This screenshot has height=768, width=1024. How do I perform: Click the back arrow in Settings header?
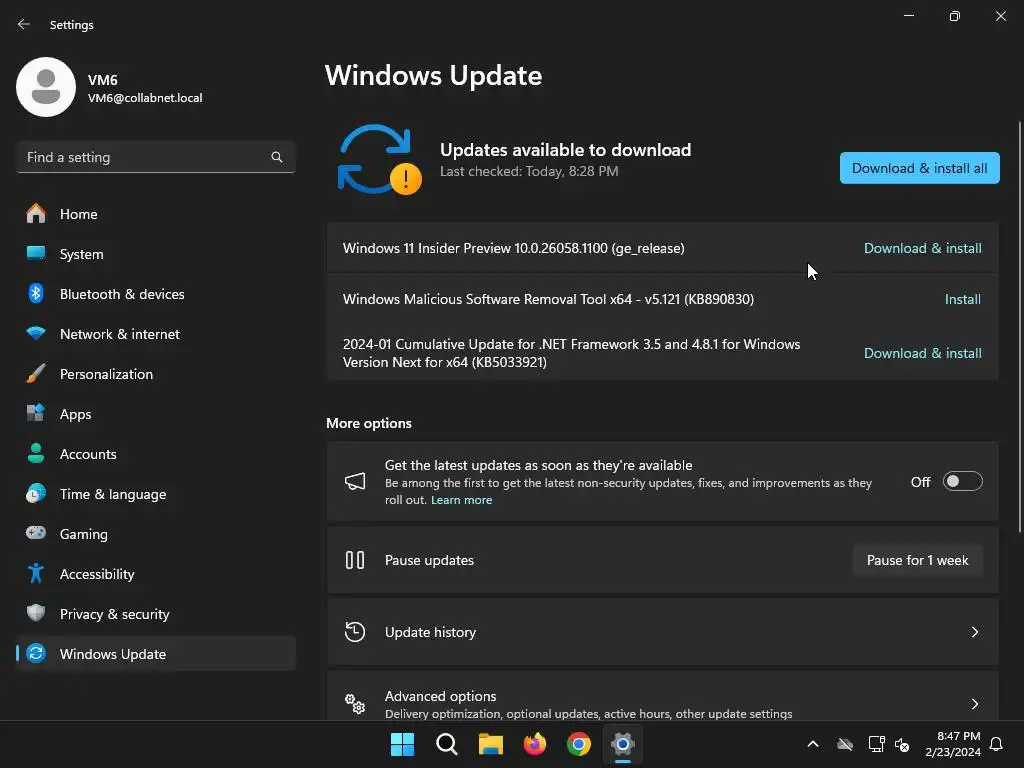(x=24, y=24)
